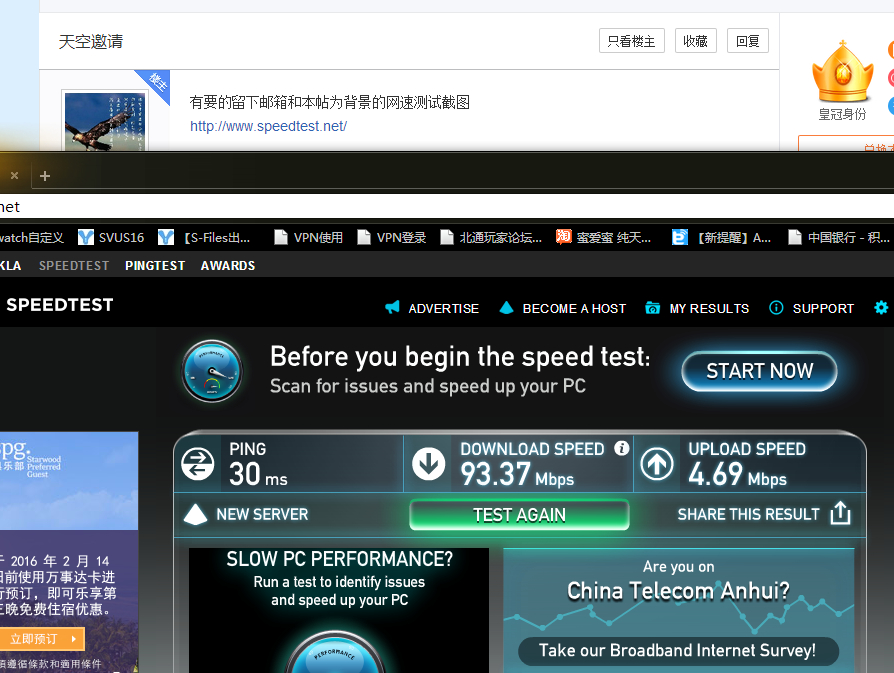Open a new browser tab
Image resolution: width=894 pixels, height=673 pixels.
tap(45, 176)
